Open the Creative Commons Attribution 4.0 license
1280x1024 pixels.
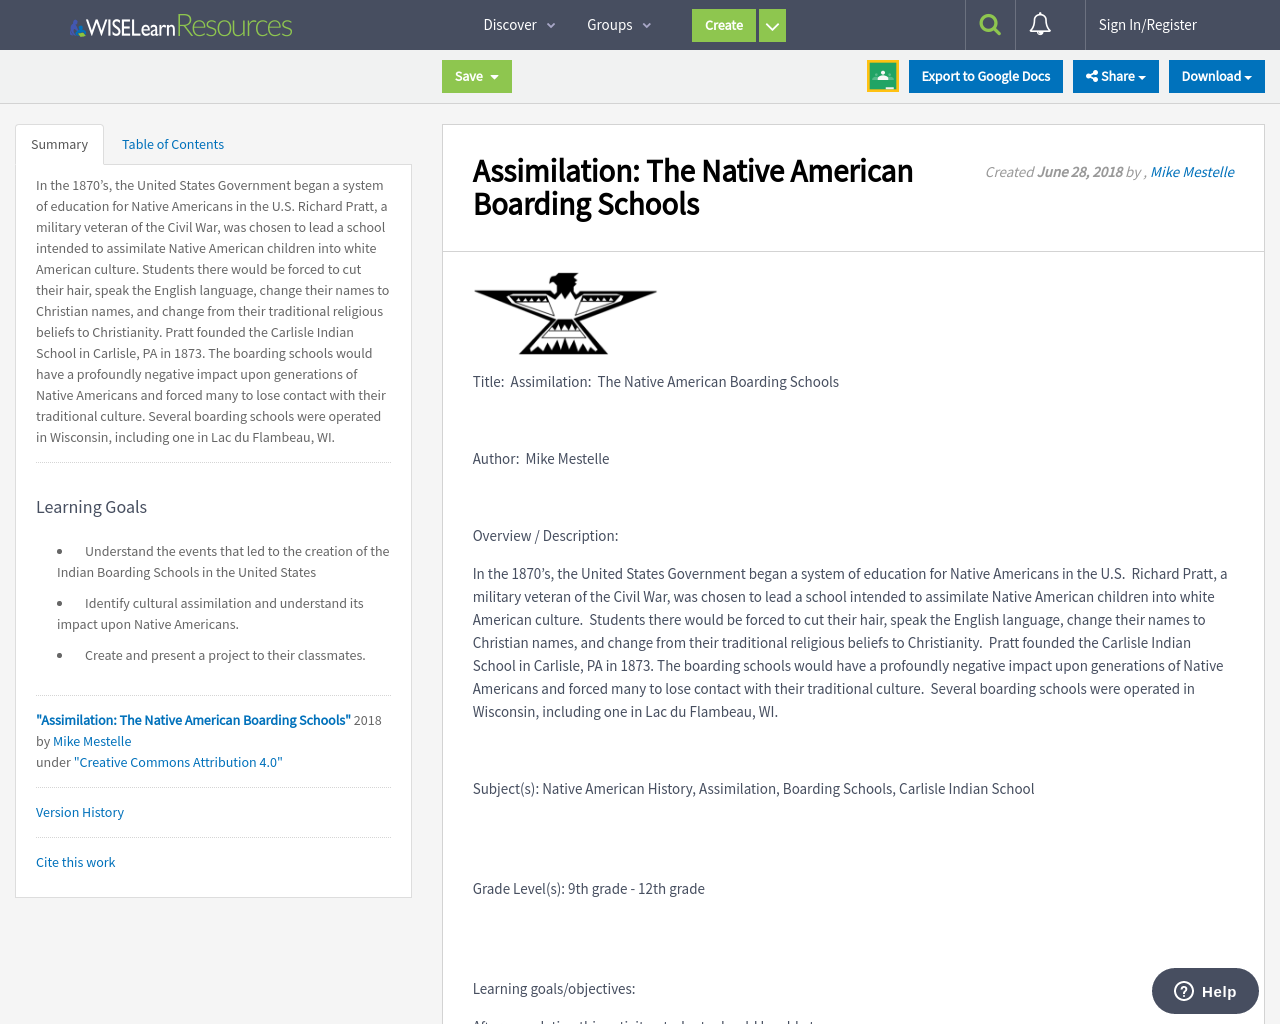tap(178, 760)
